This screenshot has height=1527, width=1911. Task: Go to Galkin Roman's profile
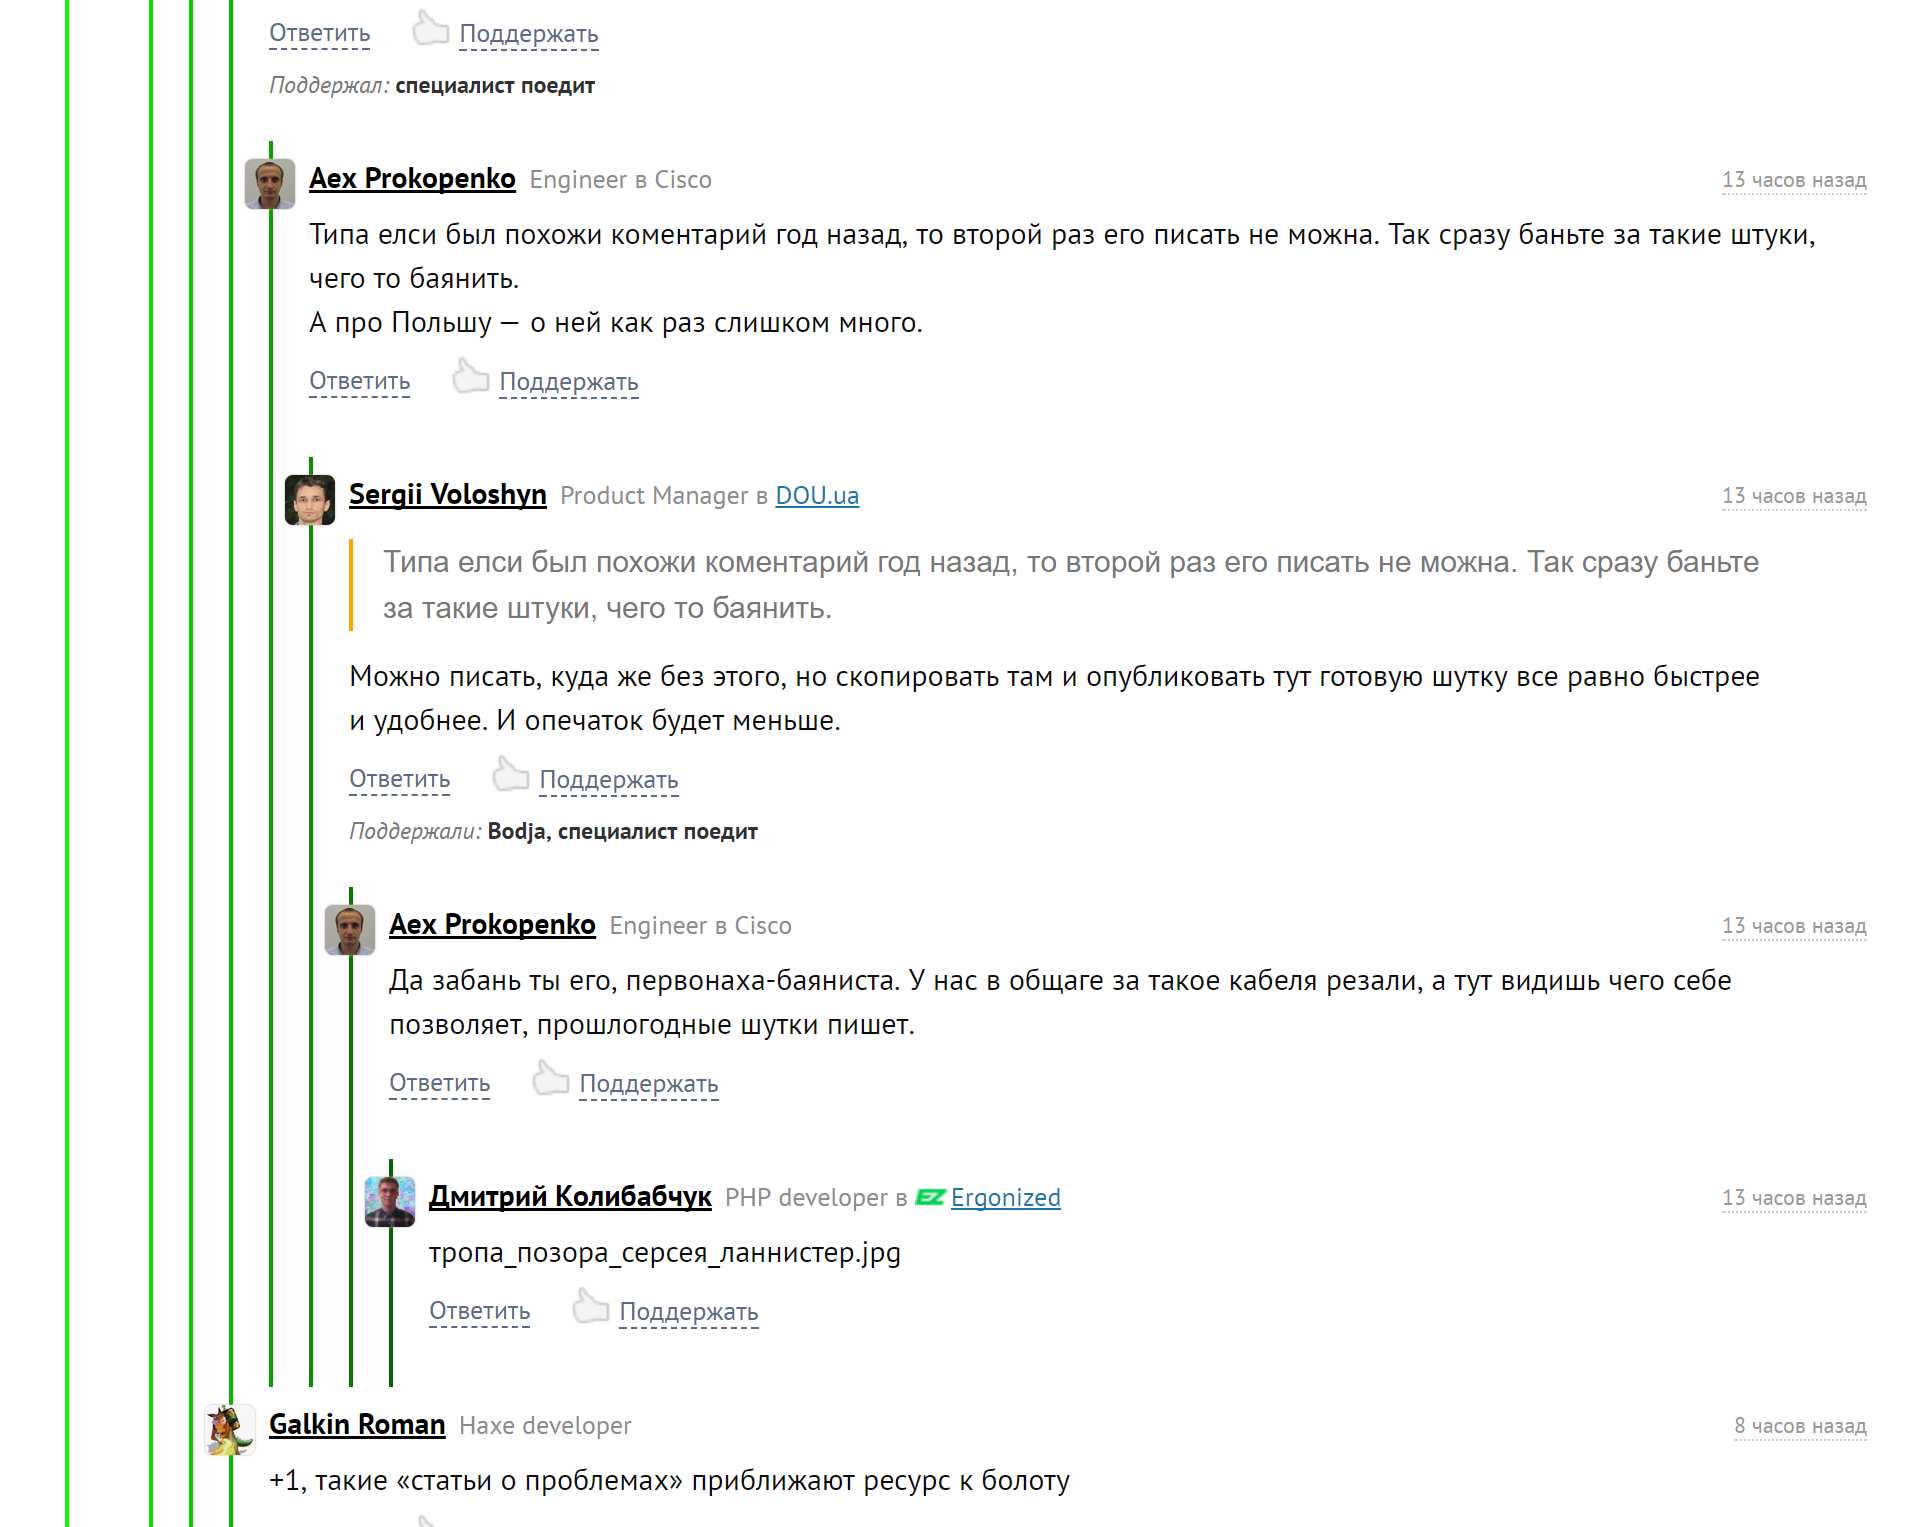click(357, 1425)
